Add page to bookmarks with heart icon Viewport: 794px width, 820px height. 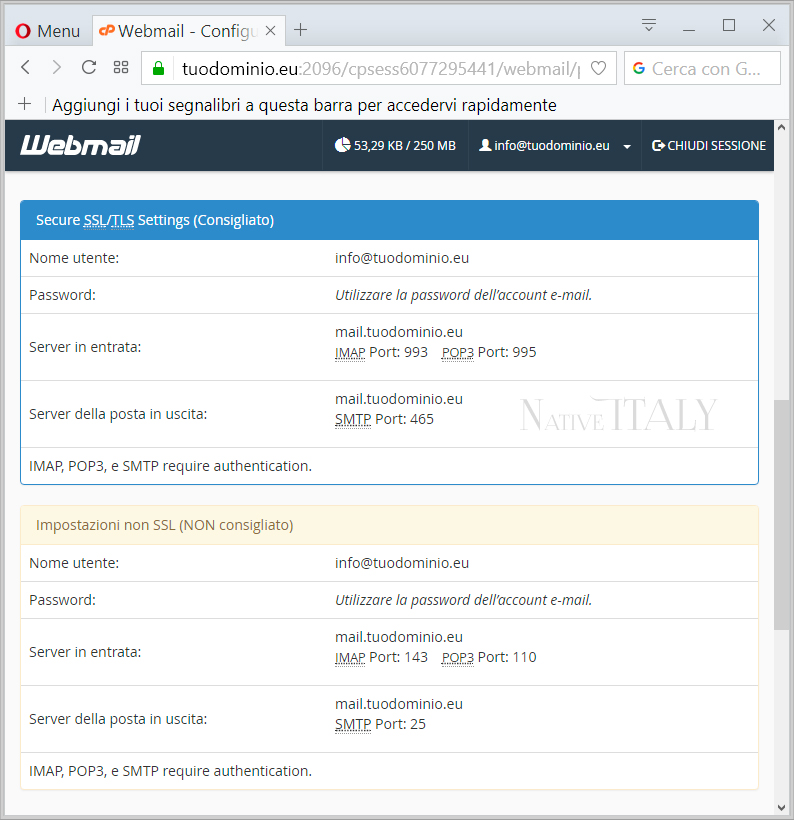598,69
